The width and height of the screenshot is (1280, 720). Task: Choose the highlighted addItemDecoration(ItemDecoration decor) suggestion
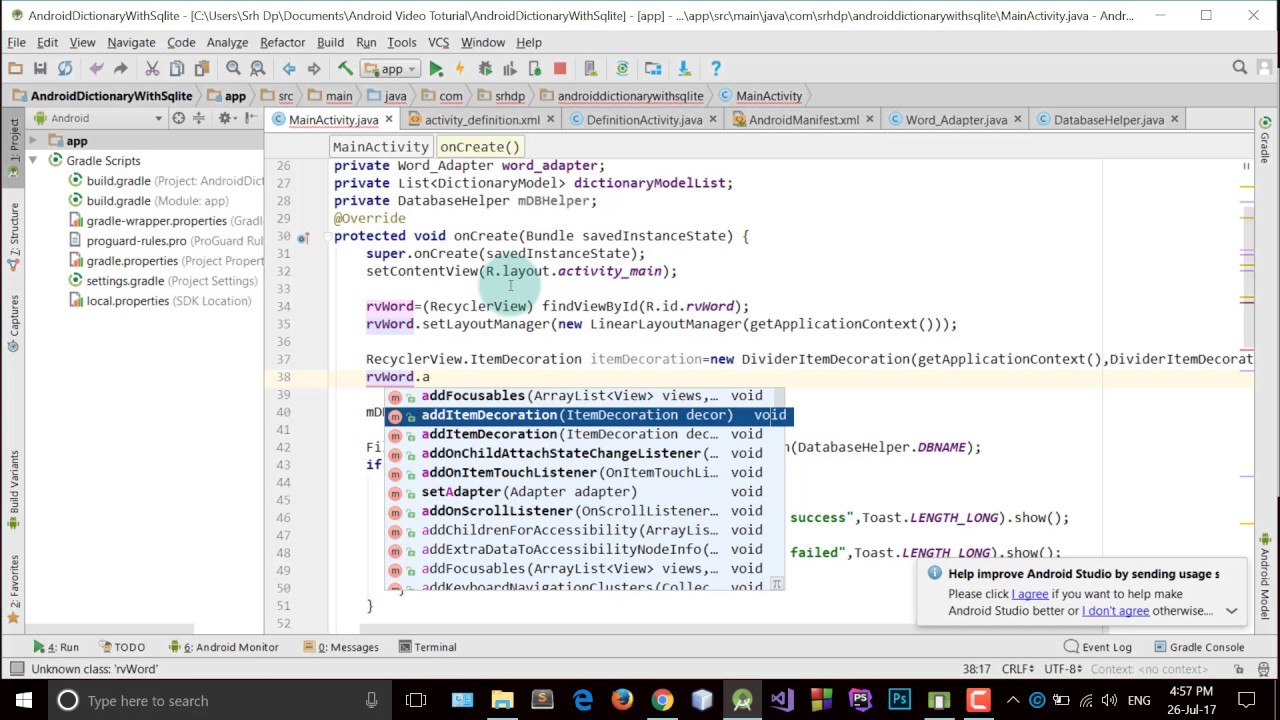589,415
